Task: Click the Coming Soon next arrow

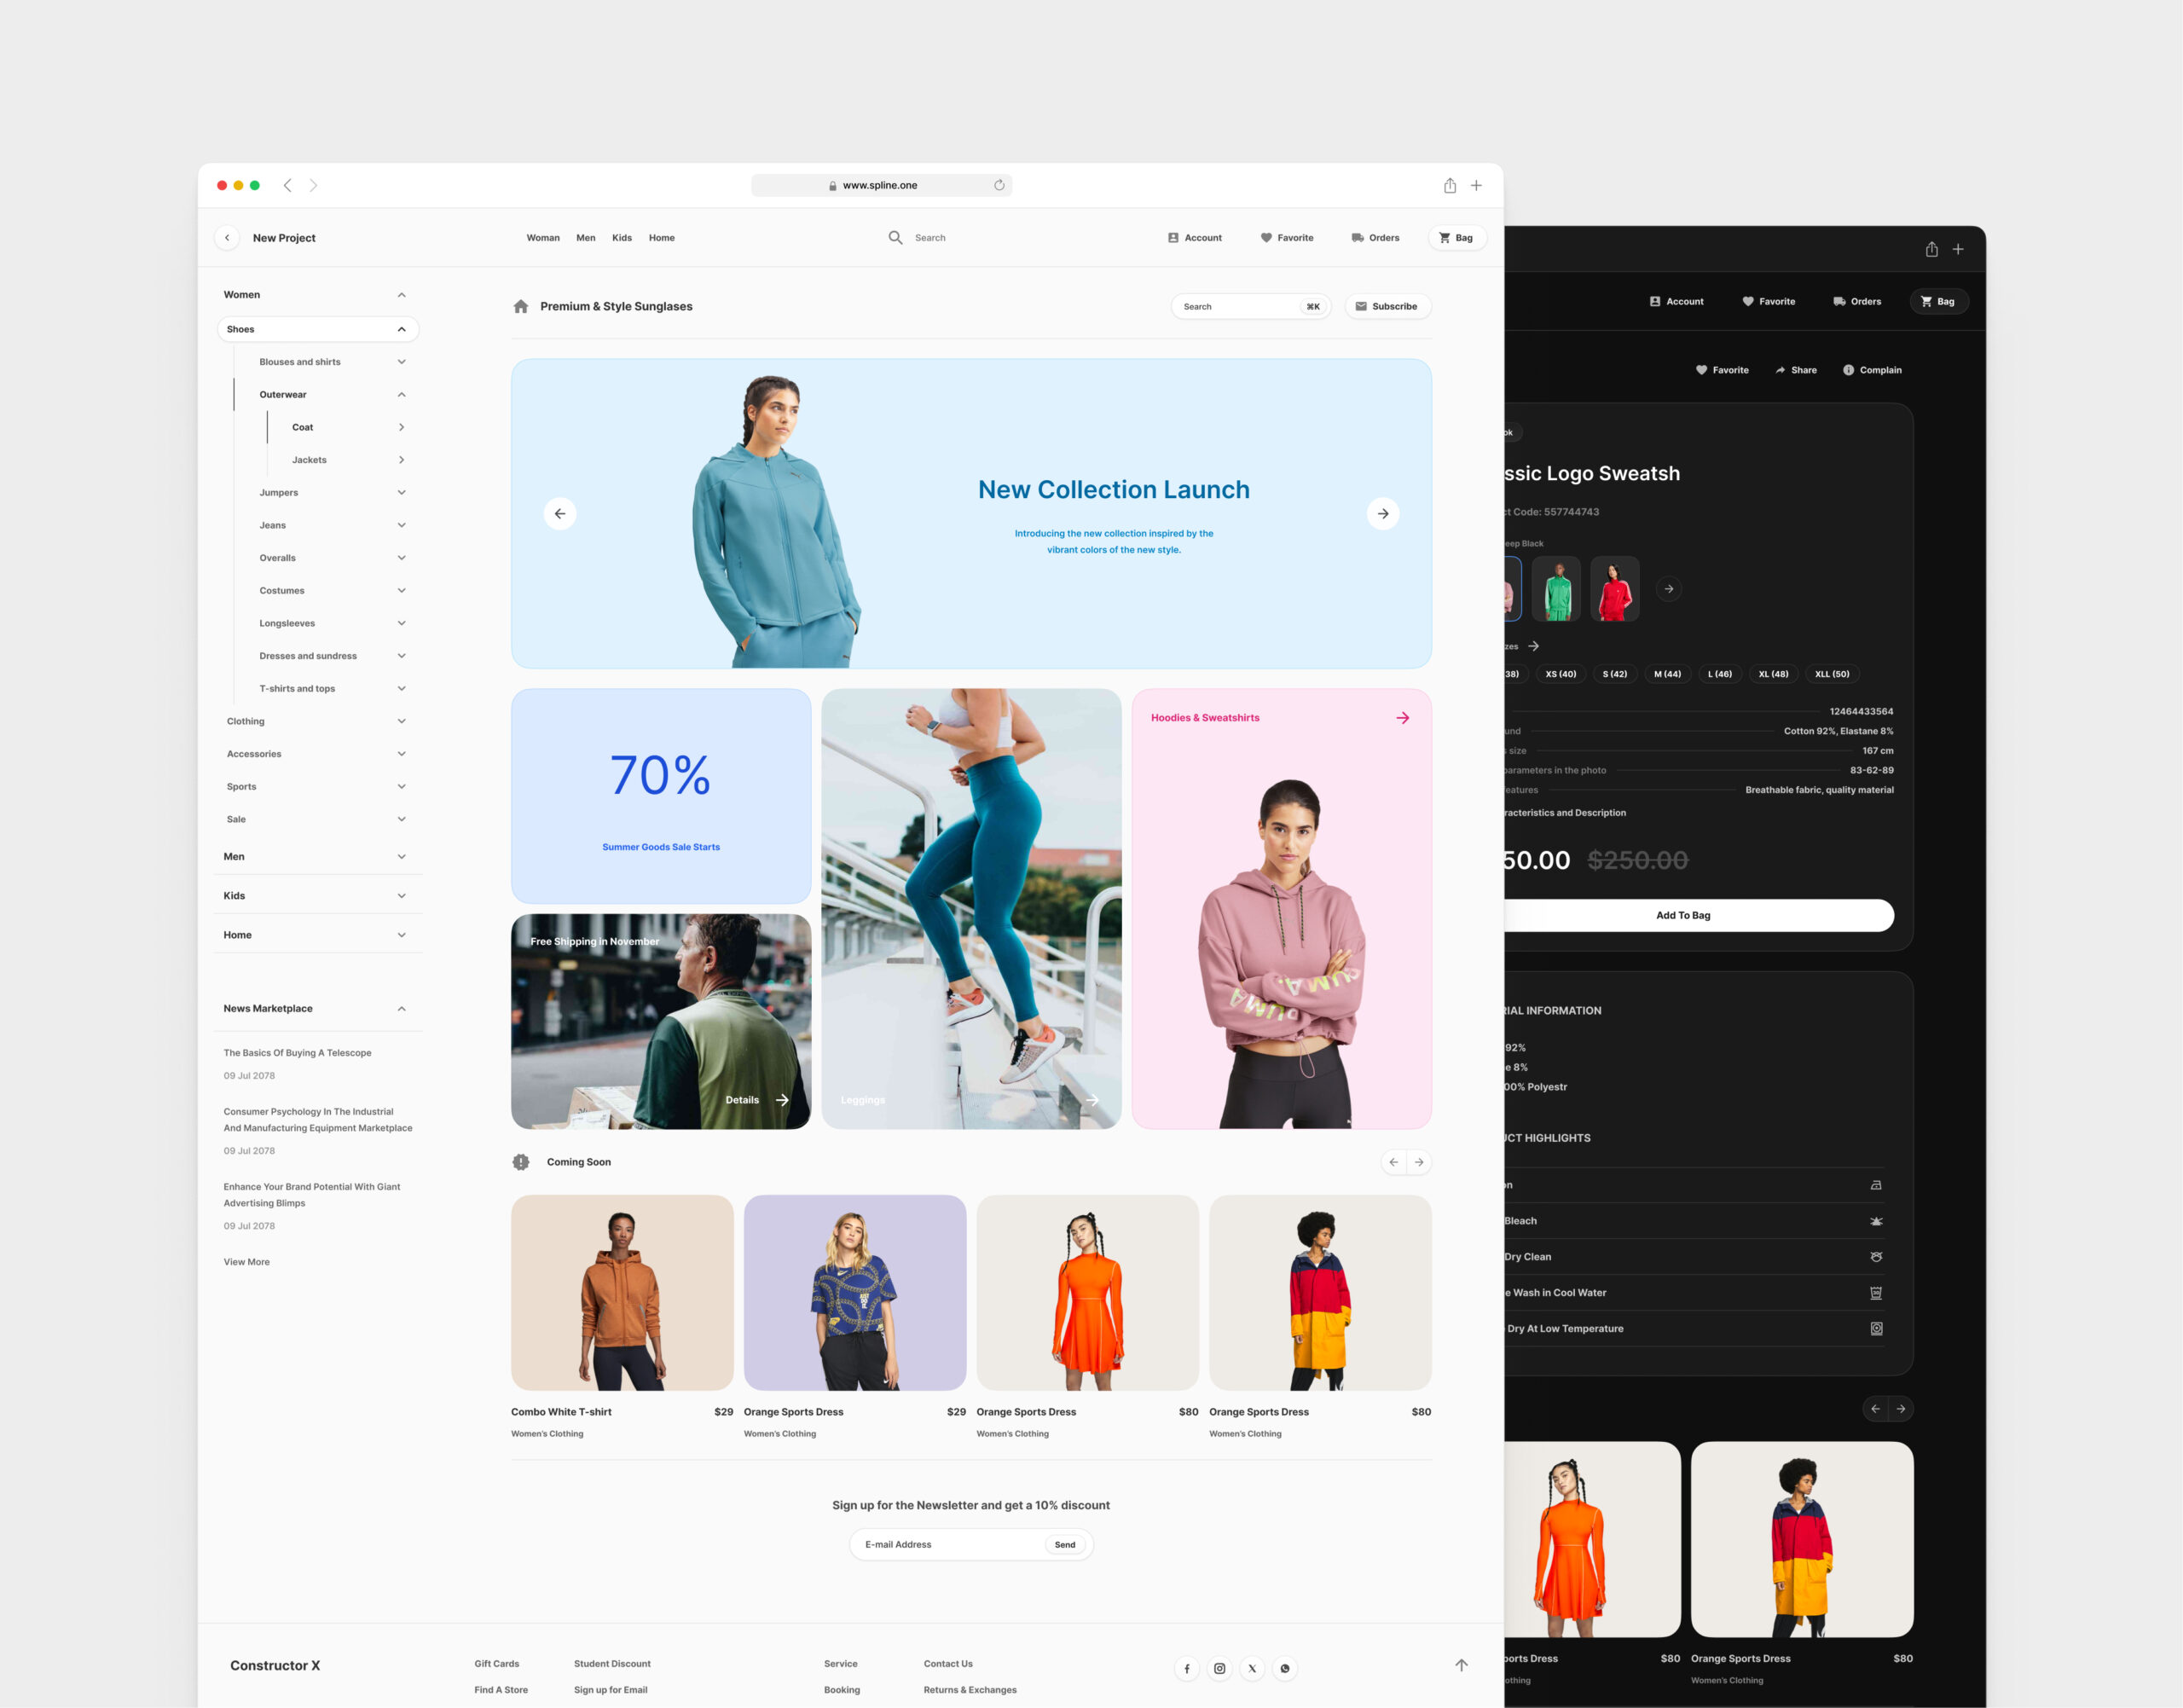Action: pyautogui.click(x=1419, y=1162)
